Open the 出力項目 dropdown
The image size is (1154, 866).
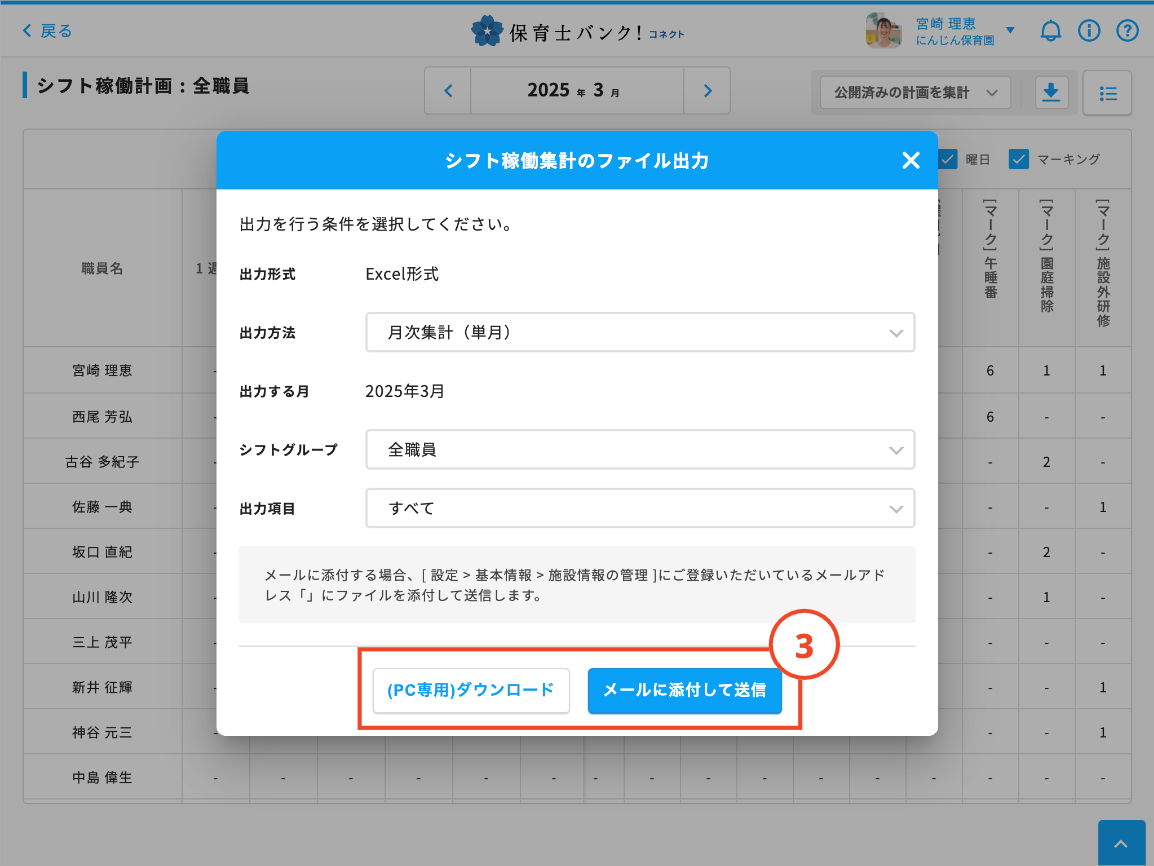click(x=640, y=508)
